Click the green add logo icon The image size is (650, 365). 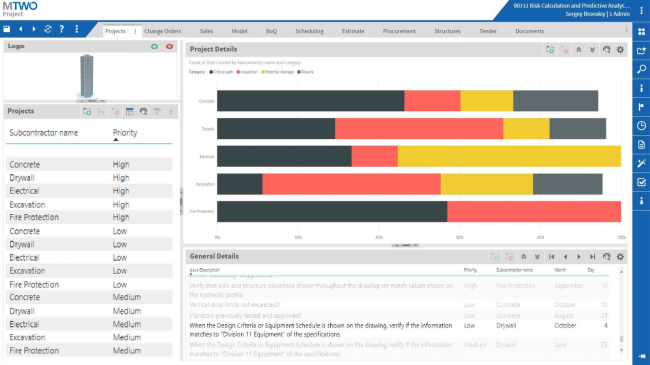click(x=154, y=46)
